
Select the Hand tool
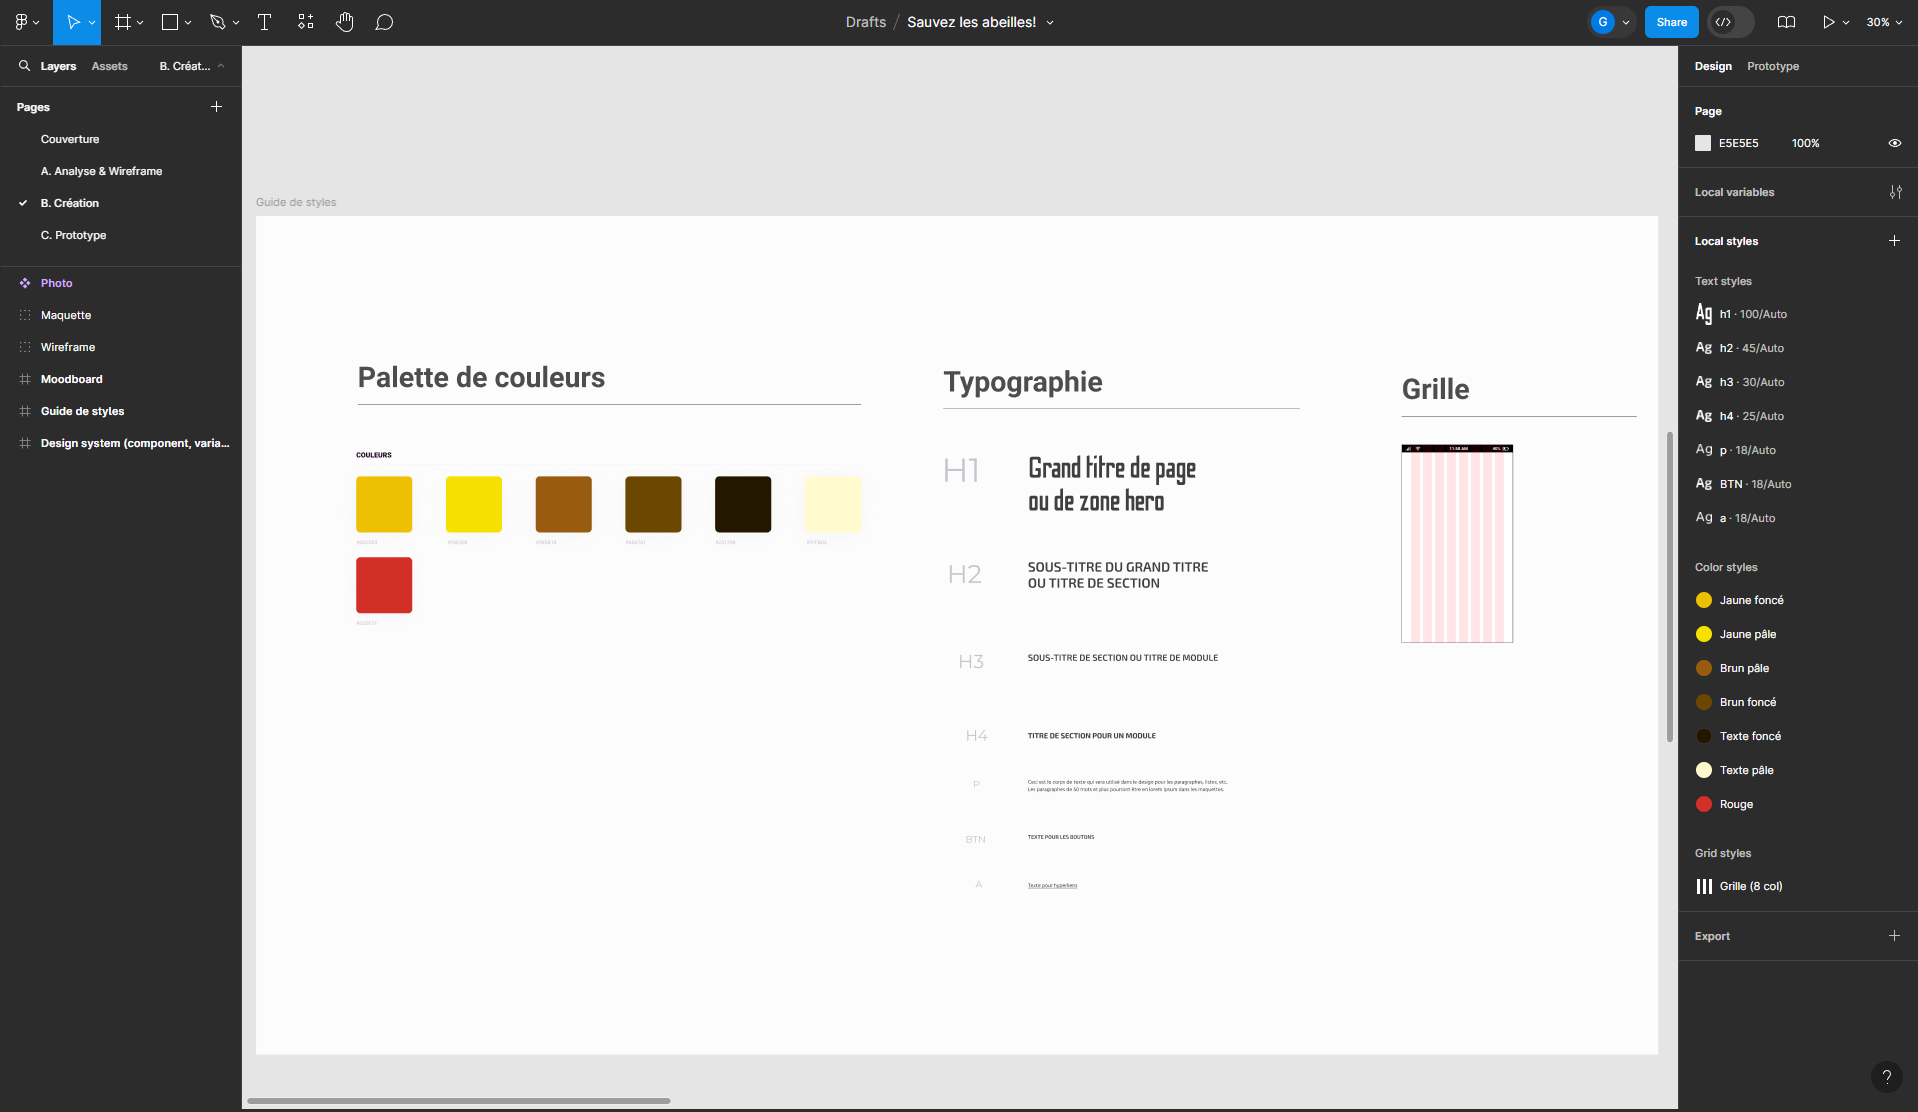pyautogui.click(x=345, y=22)
